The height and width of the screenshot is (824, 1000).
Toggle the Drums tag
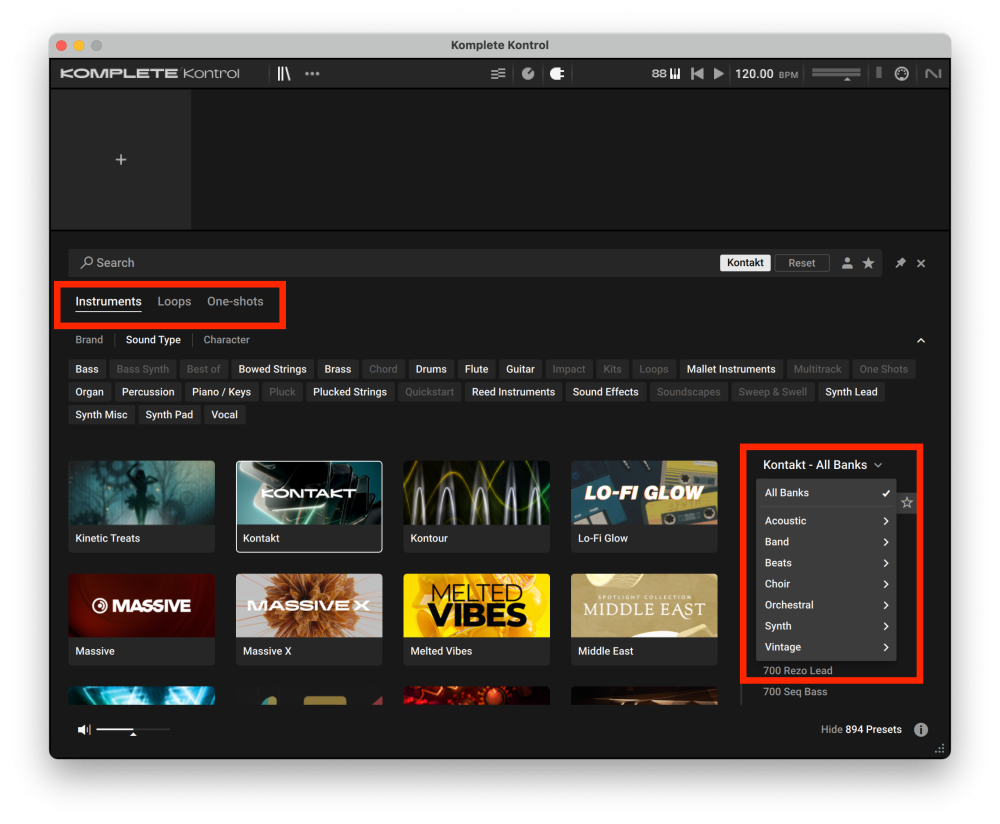(x=431, y=369)
